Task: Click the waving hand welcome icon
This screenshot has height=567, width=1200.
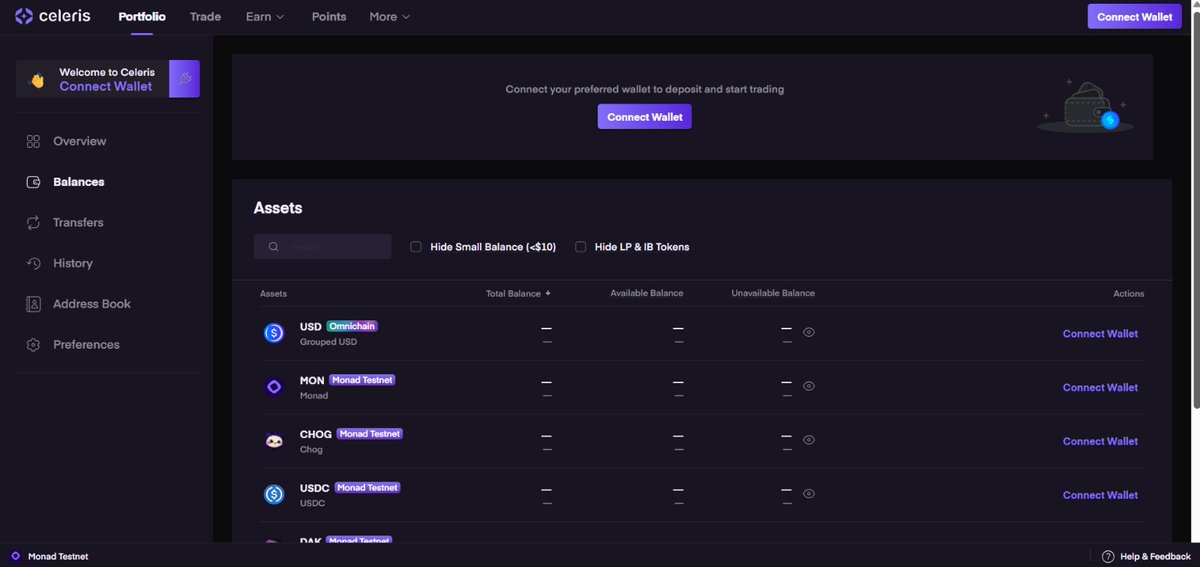Action: pos(37,80)
